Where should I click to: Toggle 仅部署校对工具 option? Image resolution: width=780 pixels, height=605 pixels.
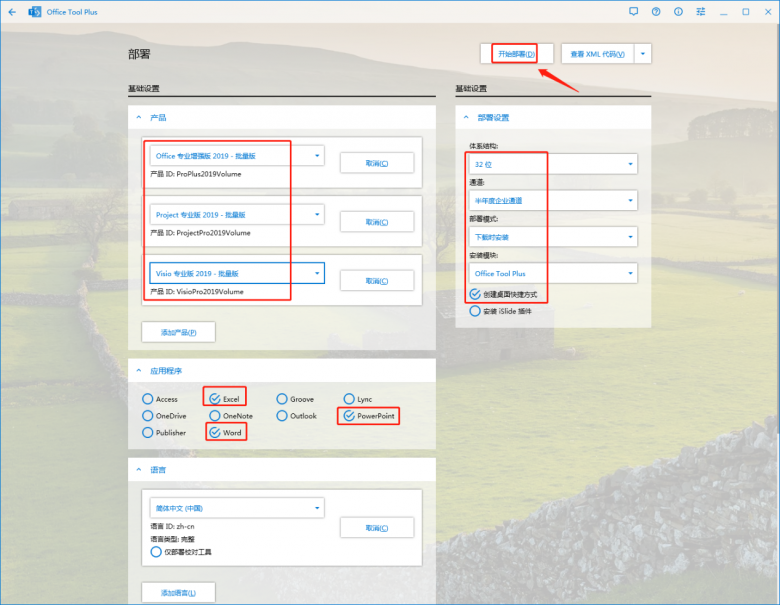pos(156,552)
